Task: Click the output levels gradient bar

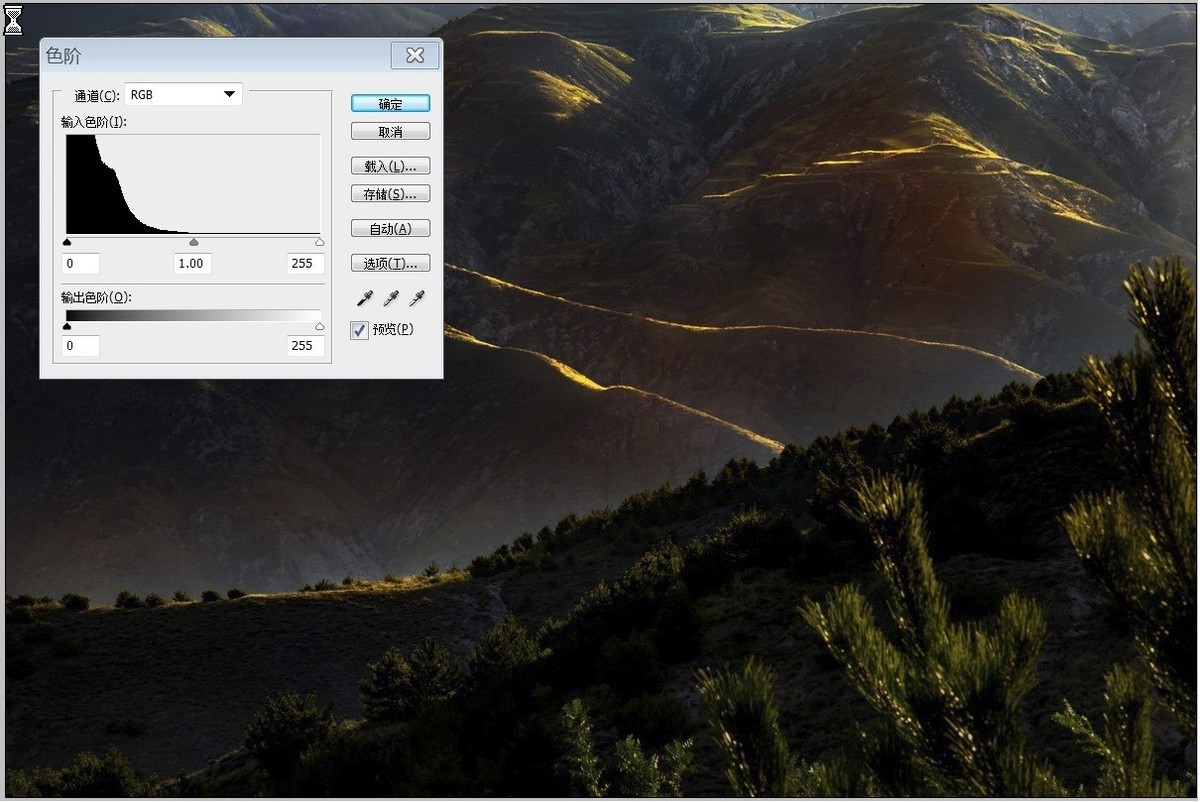Action: tap(193, 315)
